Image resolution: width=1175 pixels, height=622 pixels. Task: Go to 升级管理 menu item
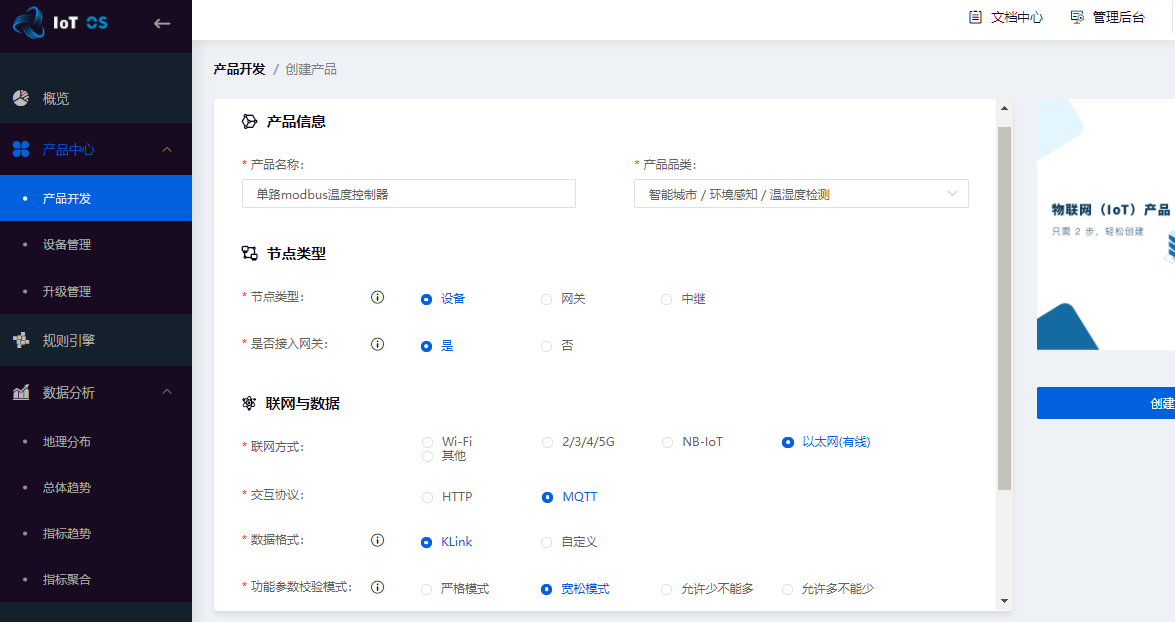click(67, 292)
